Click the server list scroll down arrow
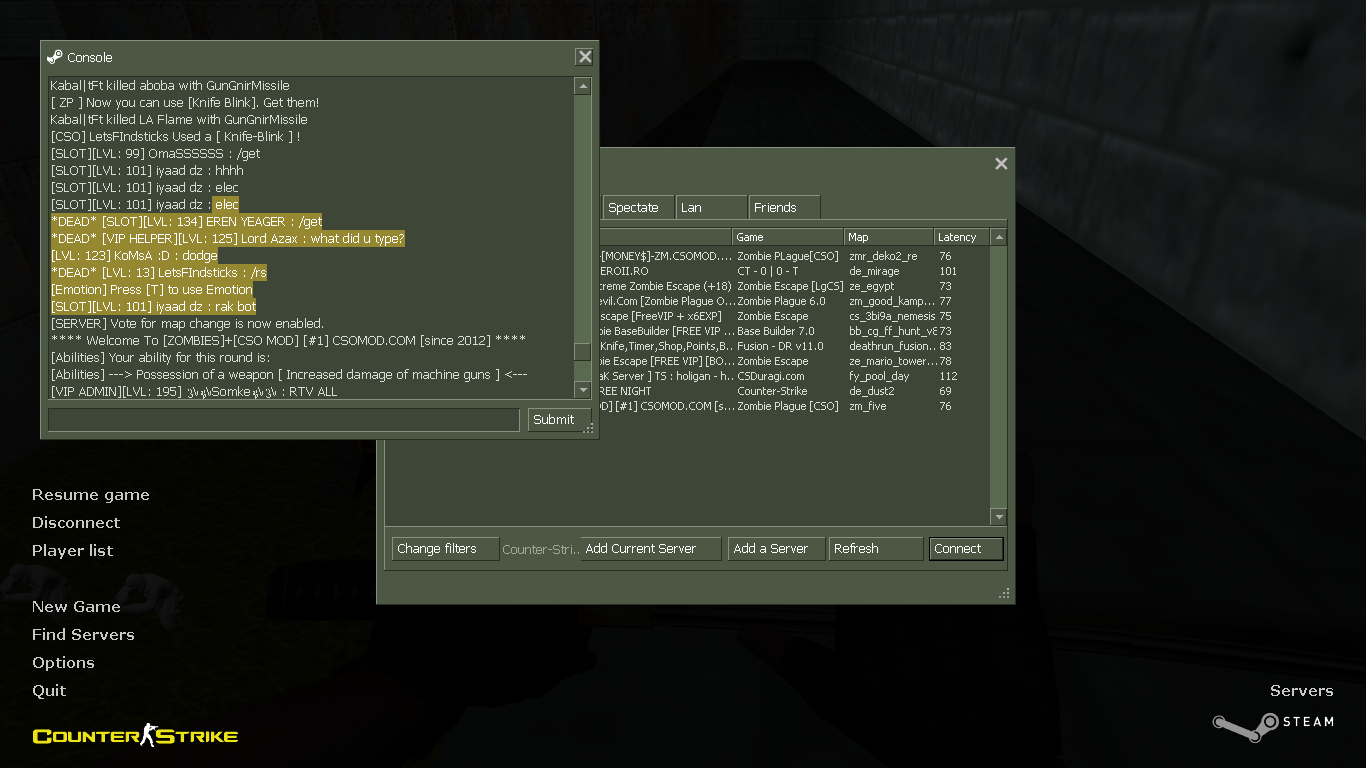Image resolution: width=1366 pixels, height=768 pixels. pyautogui.click(x=998, y=517)
